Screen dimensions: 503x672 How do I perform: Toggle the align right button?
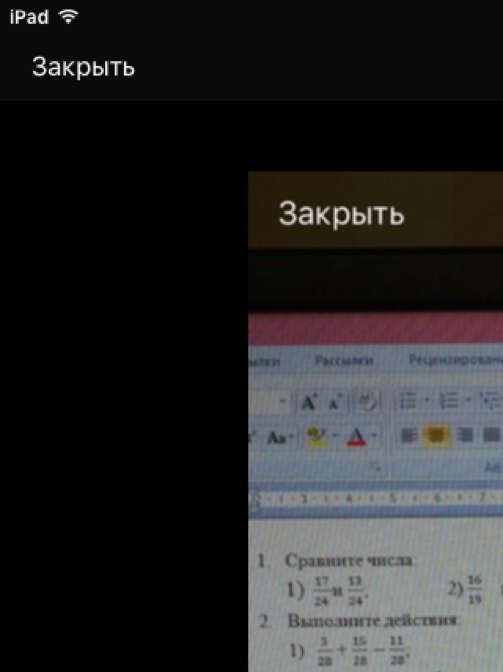point(466,435)
